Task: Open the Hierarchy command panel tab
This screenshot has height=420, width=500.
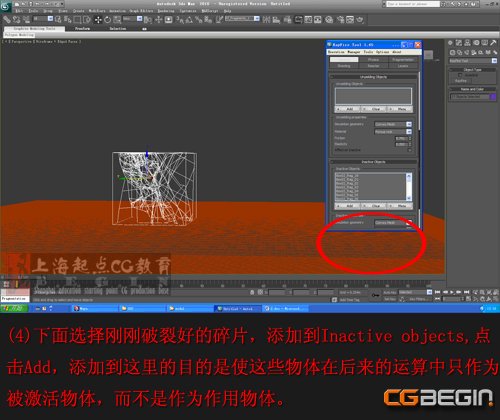Action: 467,43
